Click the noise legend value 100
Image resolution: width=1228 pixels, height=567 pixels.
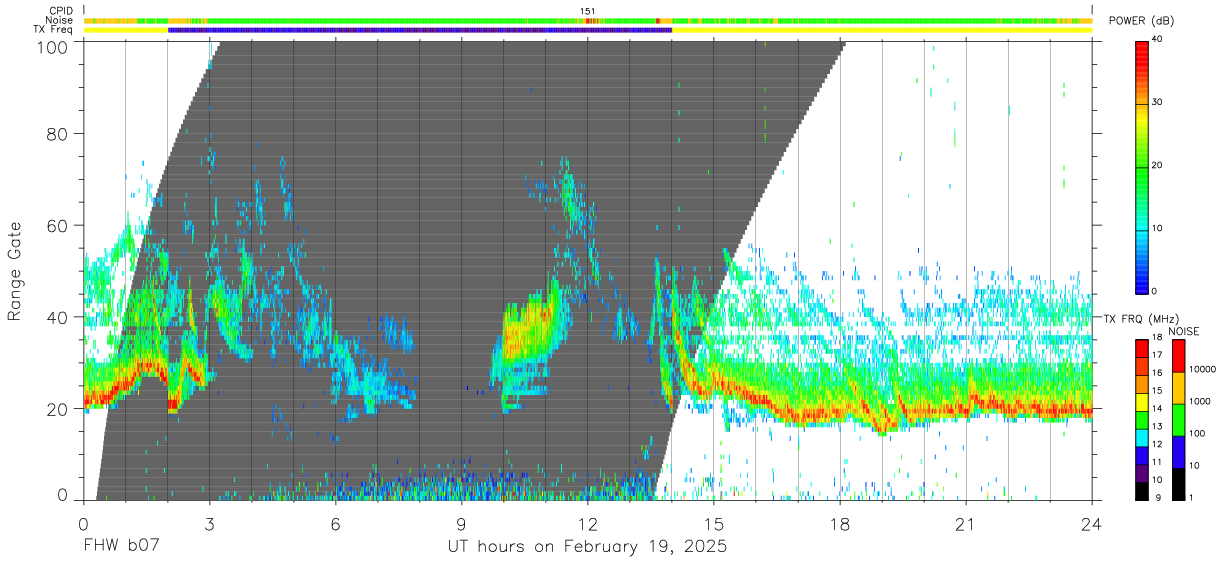coord(1197,433)
